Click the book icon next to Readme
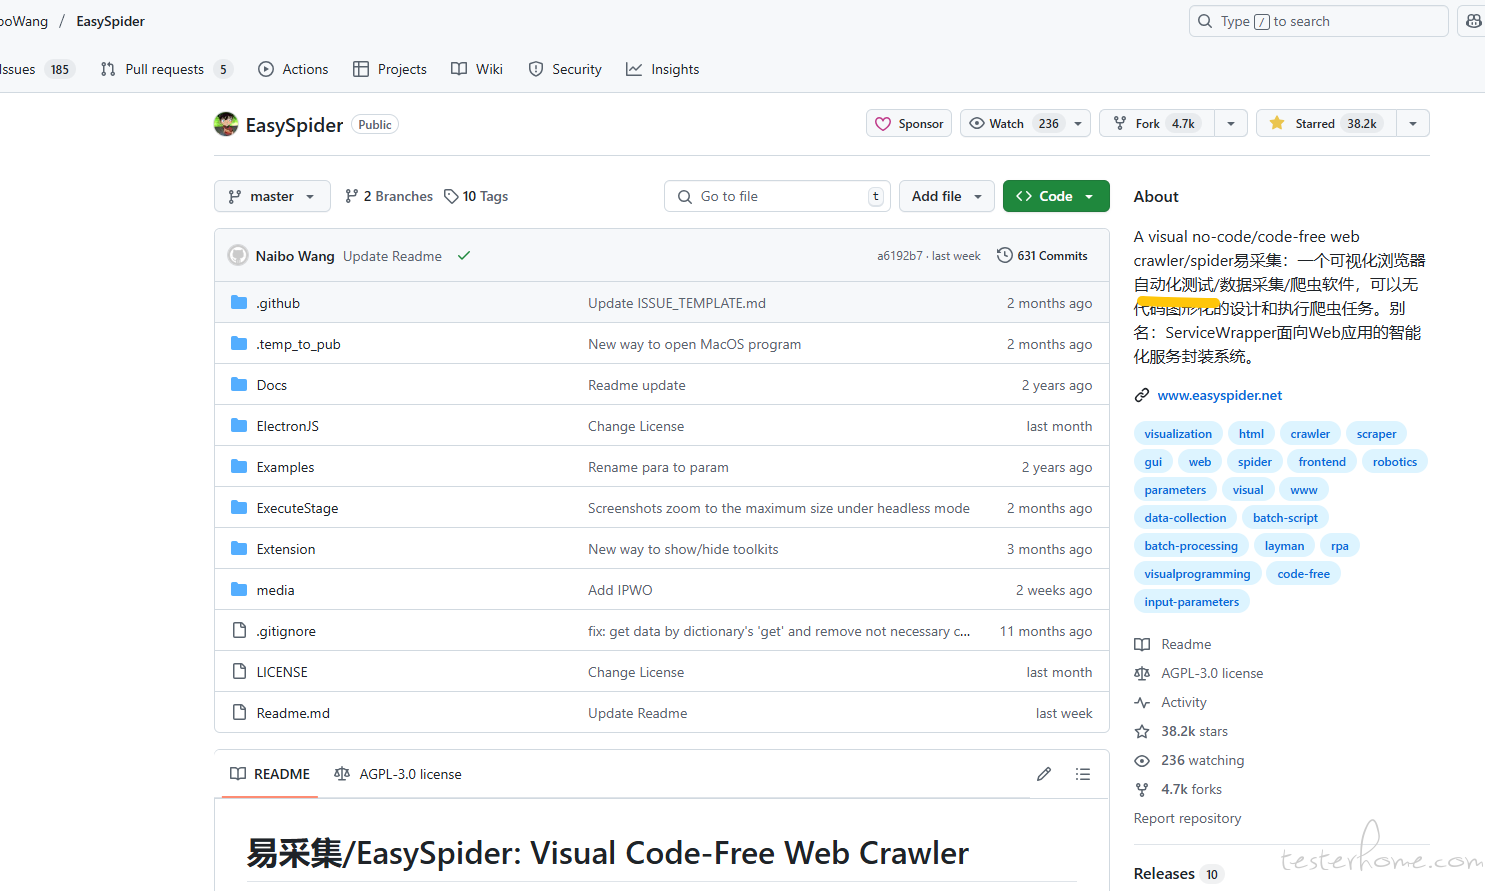Viewport: 1485px width, 891px height. [1142, 645]
